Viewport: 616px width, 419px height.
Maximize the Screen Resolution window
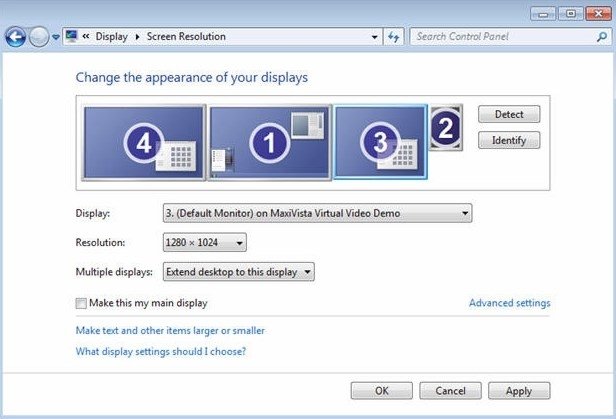[x=571, y=14]
